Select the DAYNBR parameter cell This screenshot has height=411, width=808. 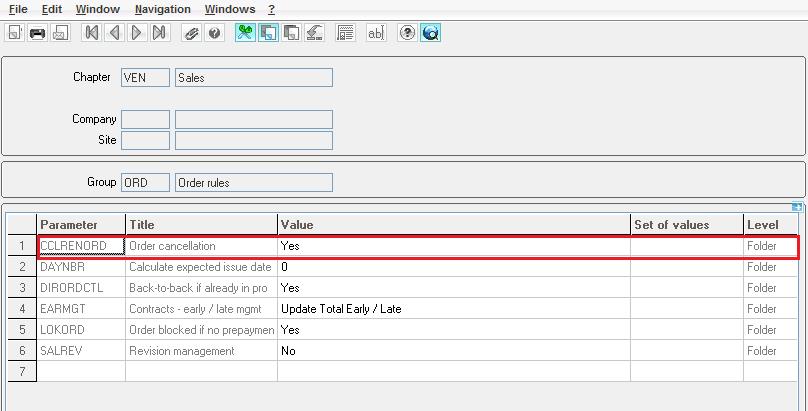81,267
